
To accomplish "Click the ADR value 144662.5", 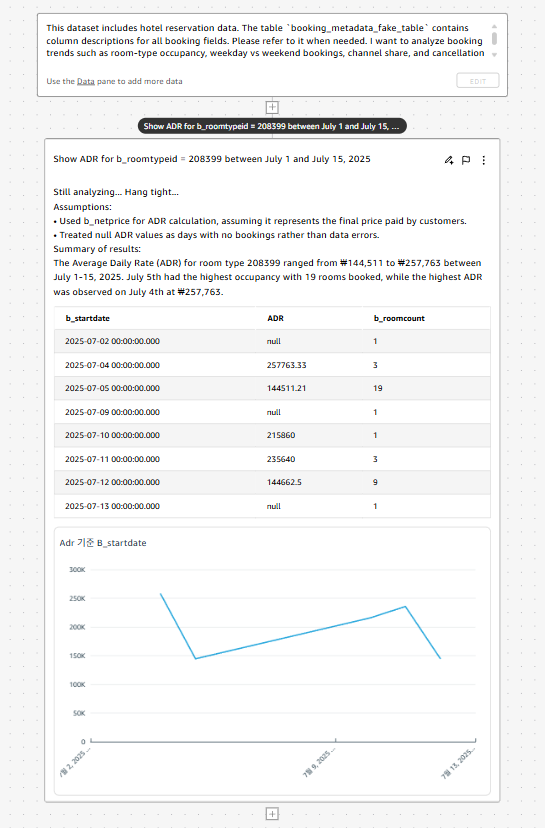I will (x=284, y=482).
